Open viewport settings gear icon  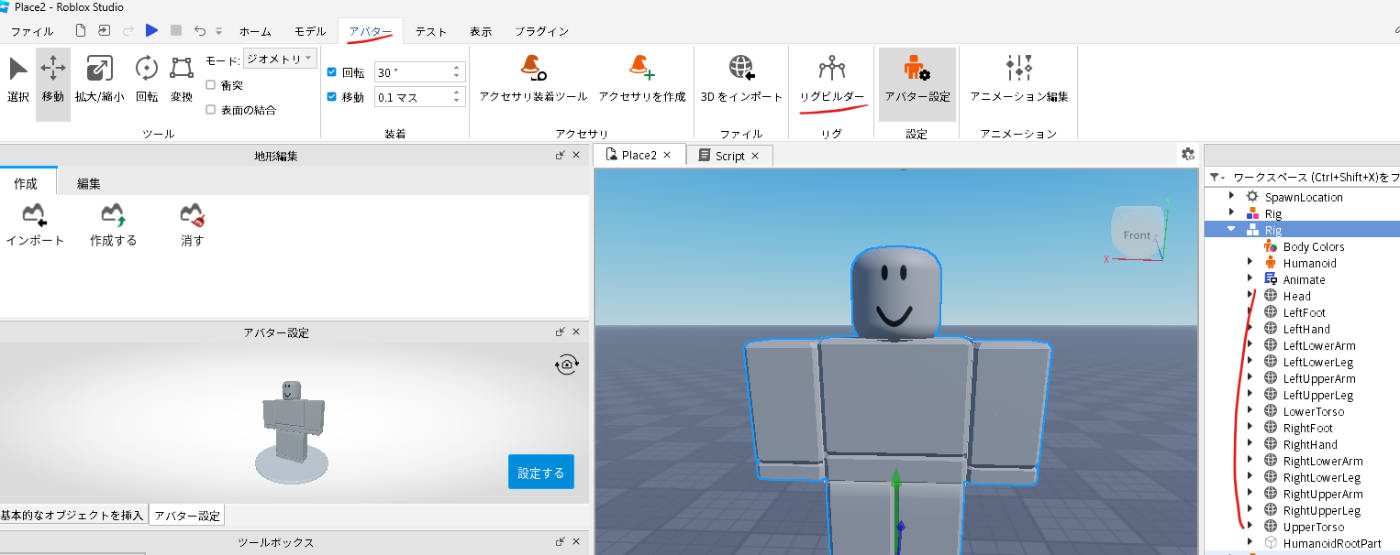point(1188,154)
